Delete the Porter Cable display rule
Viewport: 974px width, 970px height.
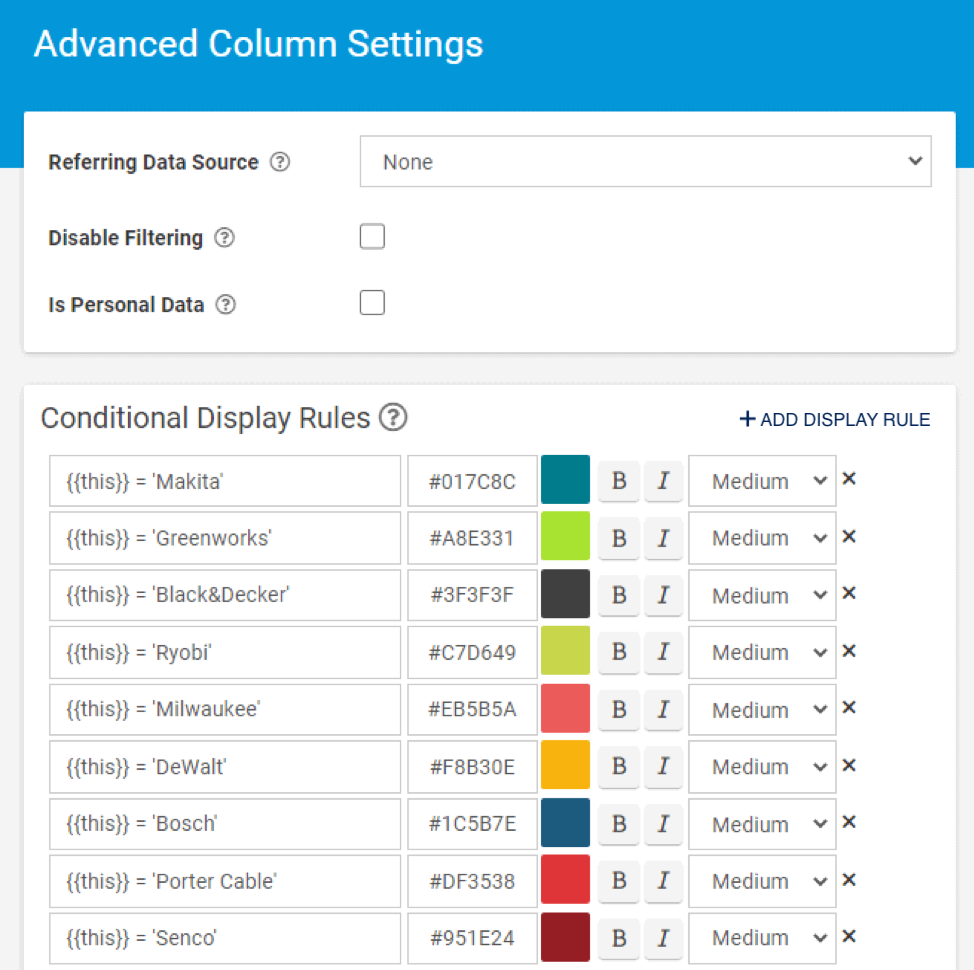pyautogui.click(x=849, y=880)
